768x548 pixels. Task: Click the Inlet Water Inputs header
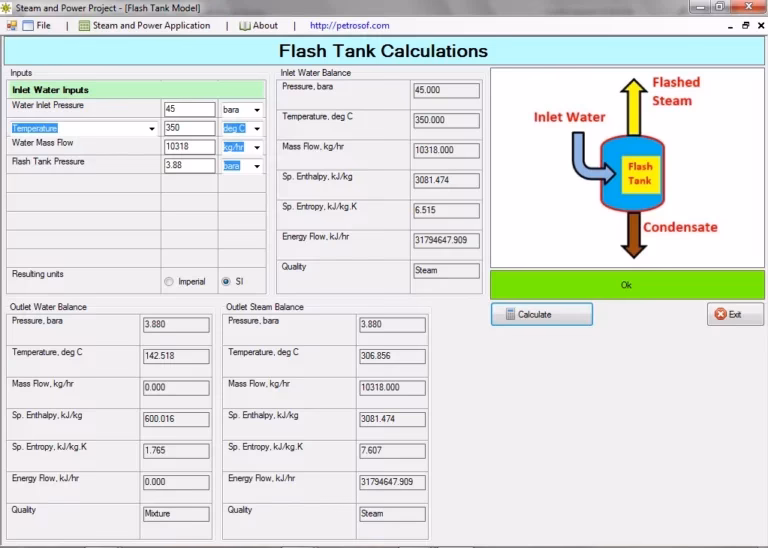pos(136,90)
